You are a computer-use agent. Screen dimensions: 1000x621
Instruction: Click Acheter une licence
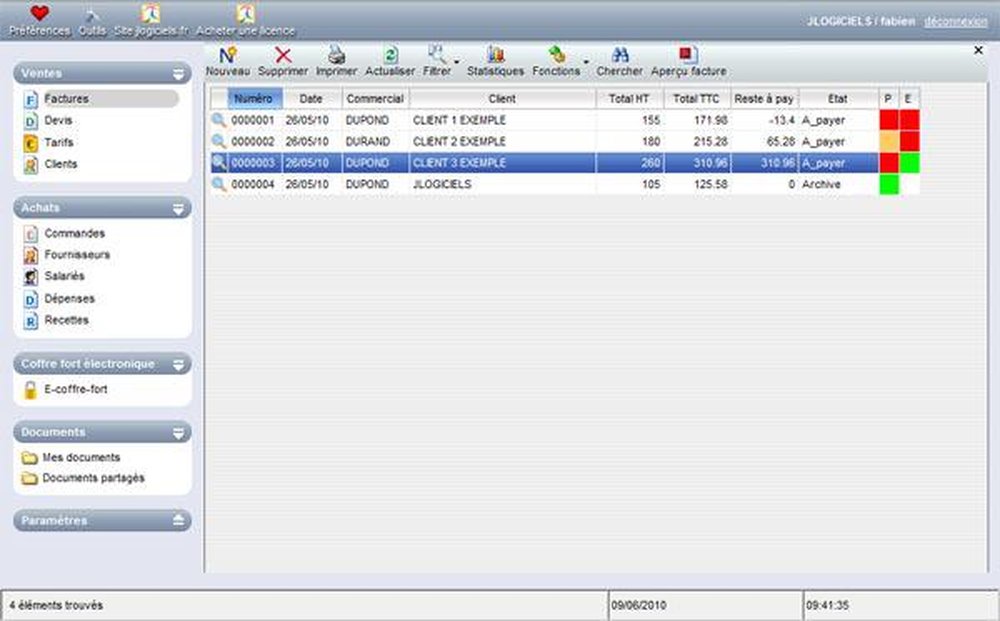click(x=245, y=20)
